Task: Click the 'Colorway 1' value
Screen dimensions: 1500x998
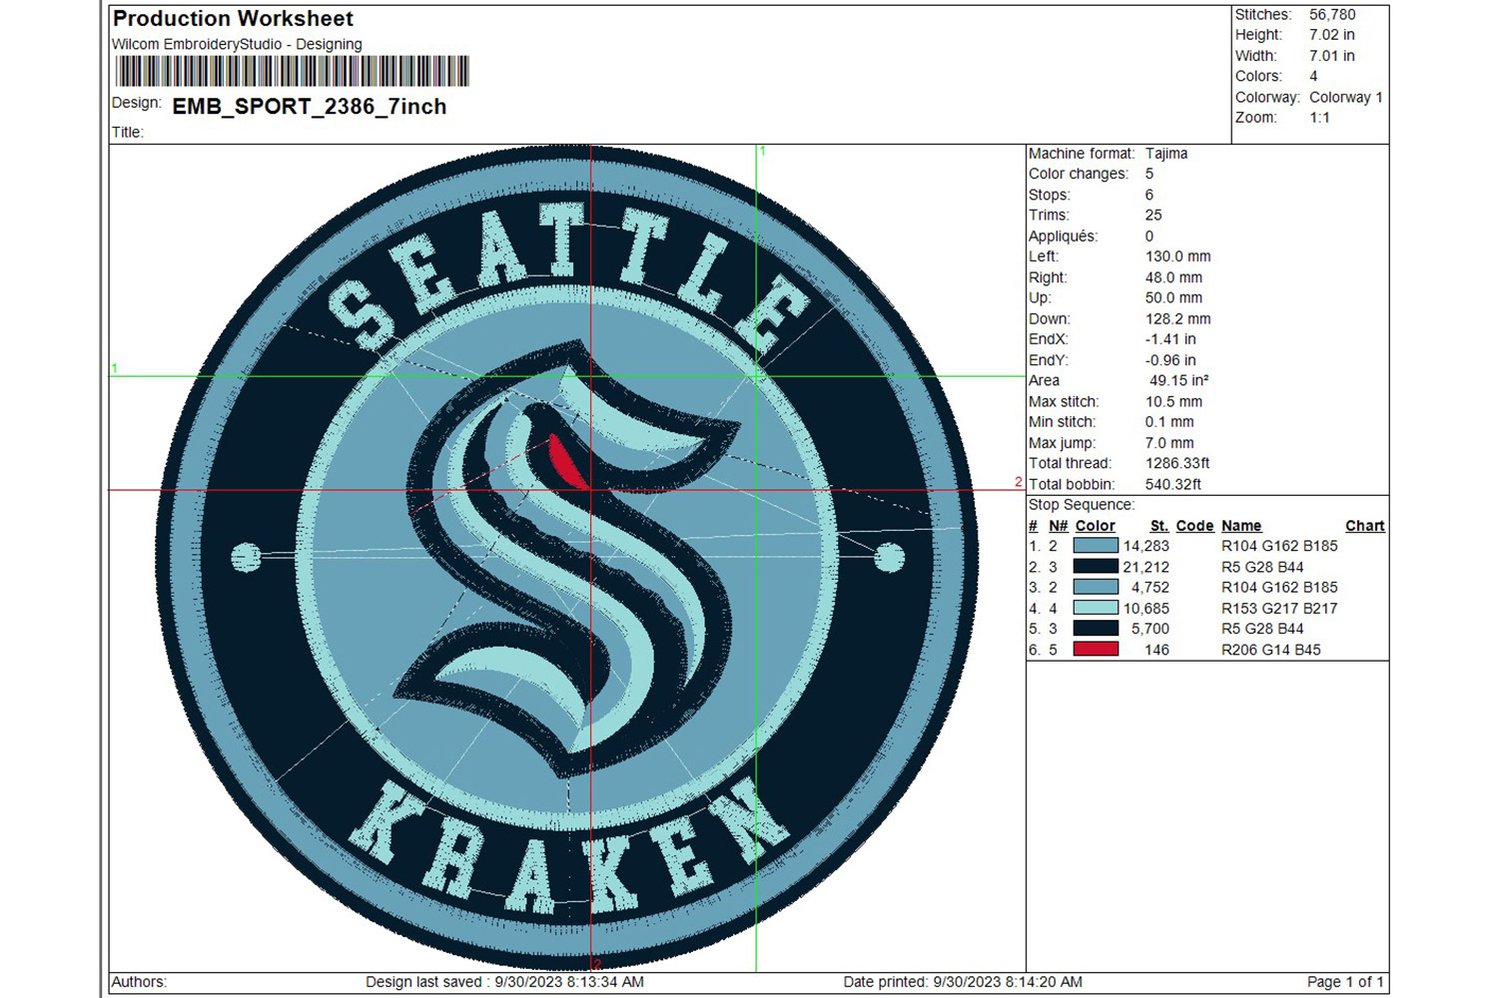Action: (x=1346, y=97)
